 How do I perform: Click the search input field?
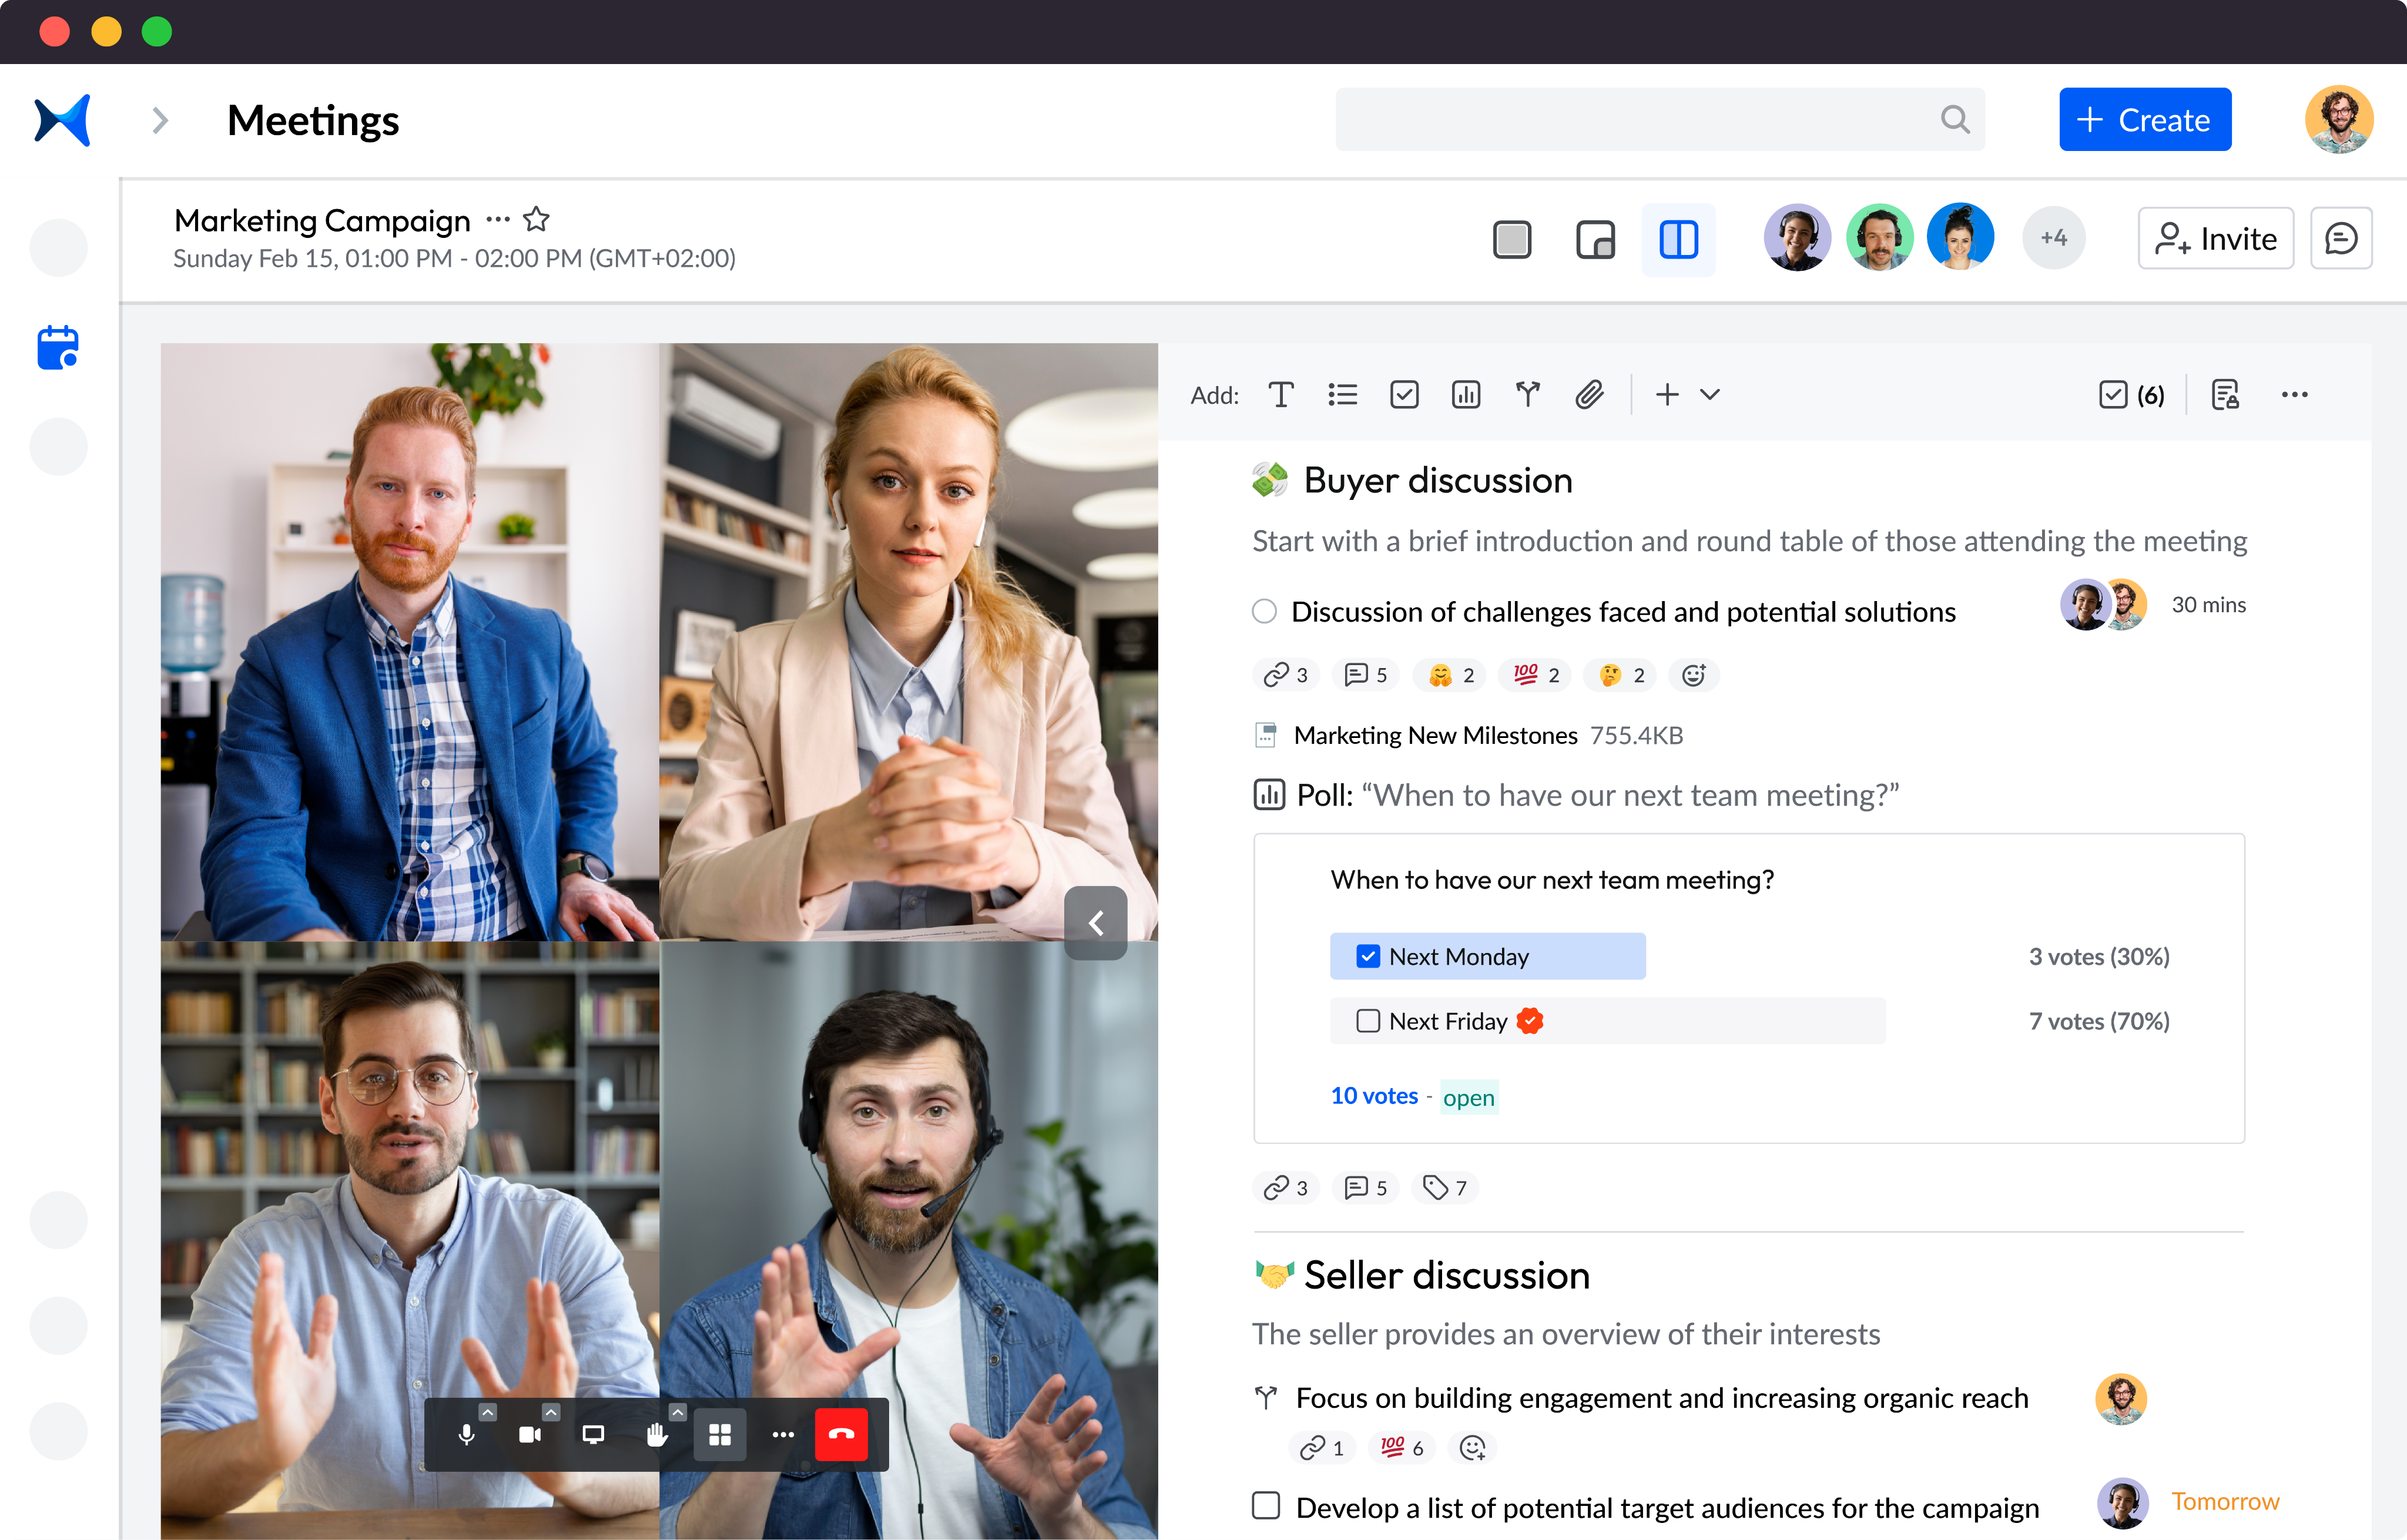1640,120
